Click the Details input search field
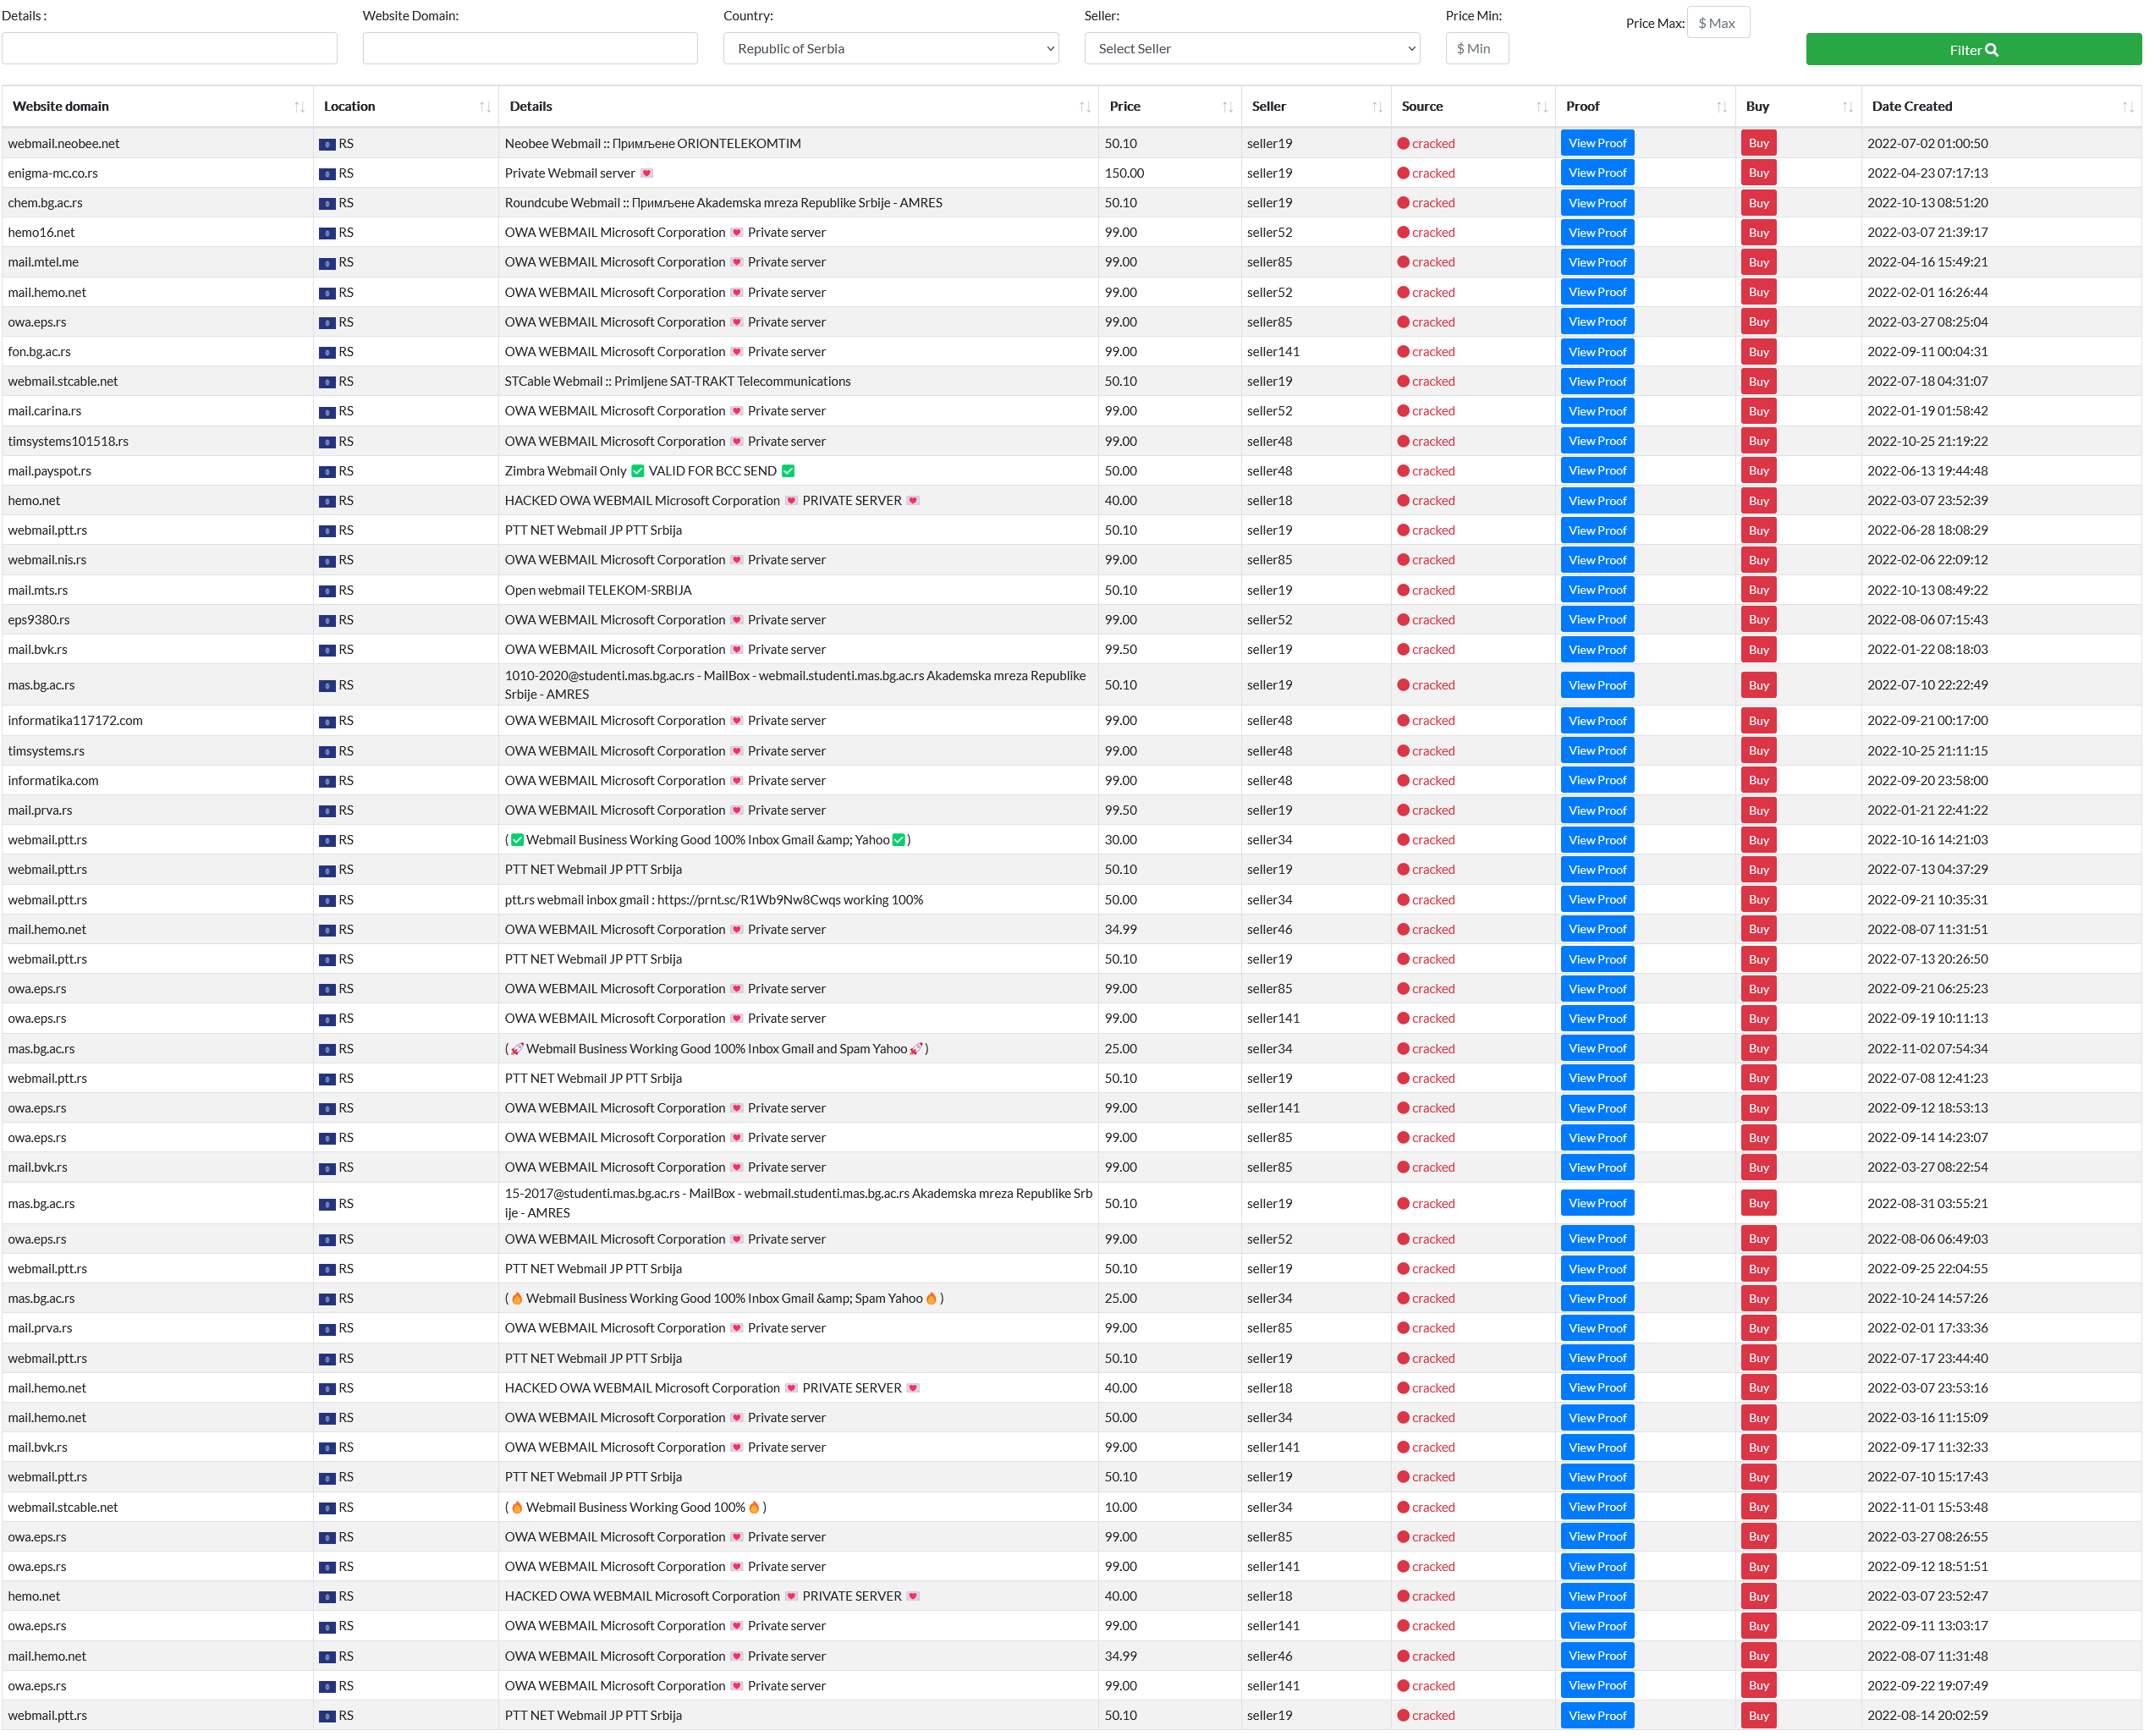The height and width of the screenshot is (1736, 2155). (170, 48)
